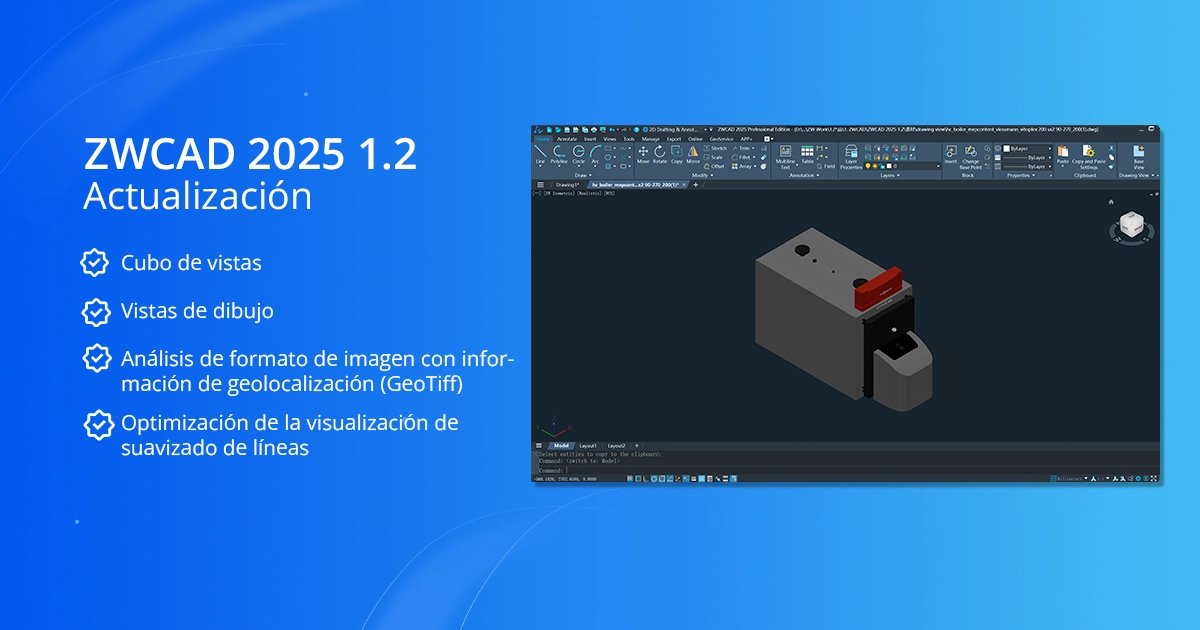This screenshot has height=630, width=1200.
Task: Select the Line drawing tool
Action: (540, 153)
